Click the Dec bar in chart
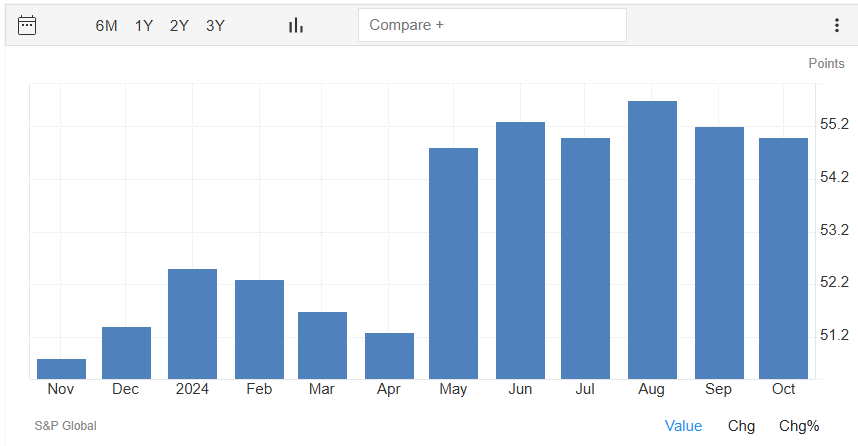The width and height of the screenshot is (858, 446). click(x=126, y=353)
